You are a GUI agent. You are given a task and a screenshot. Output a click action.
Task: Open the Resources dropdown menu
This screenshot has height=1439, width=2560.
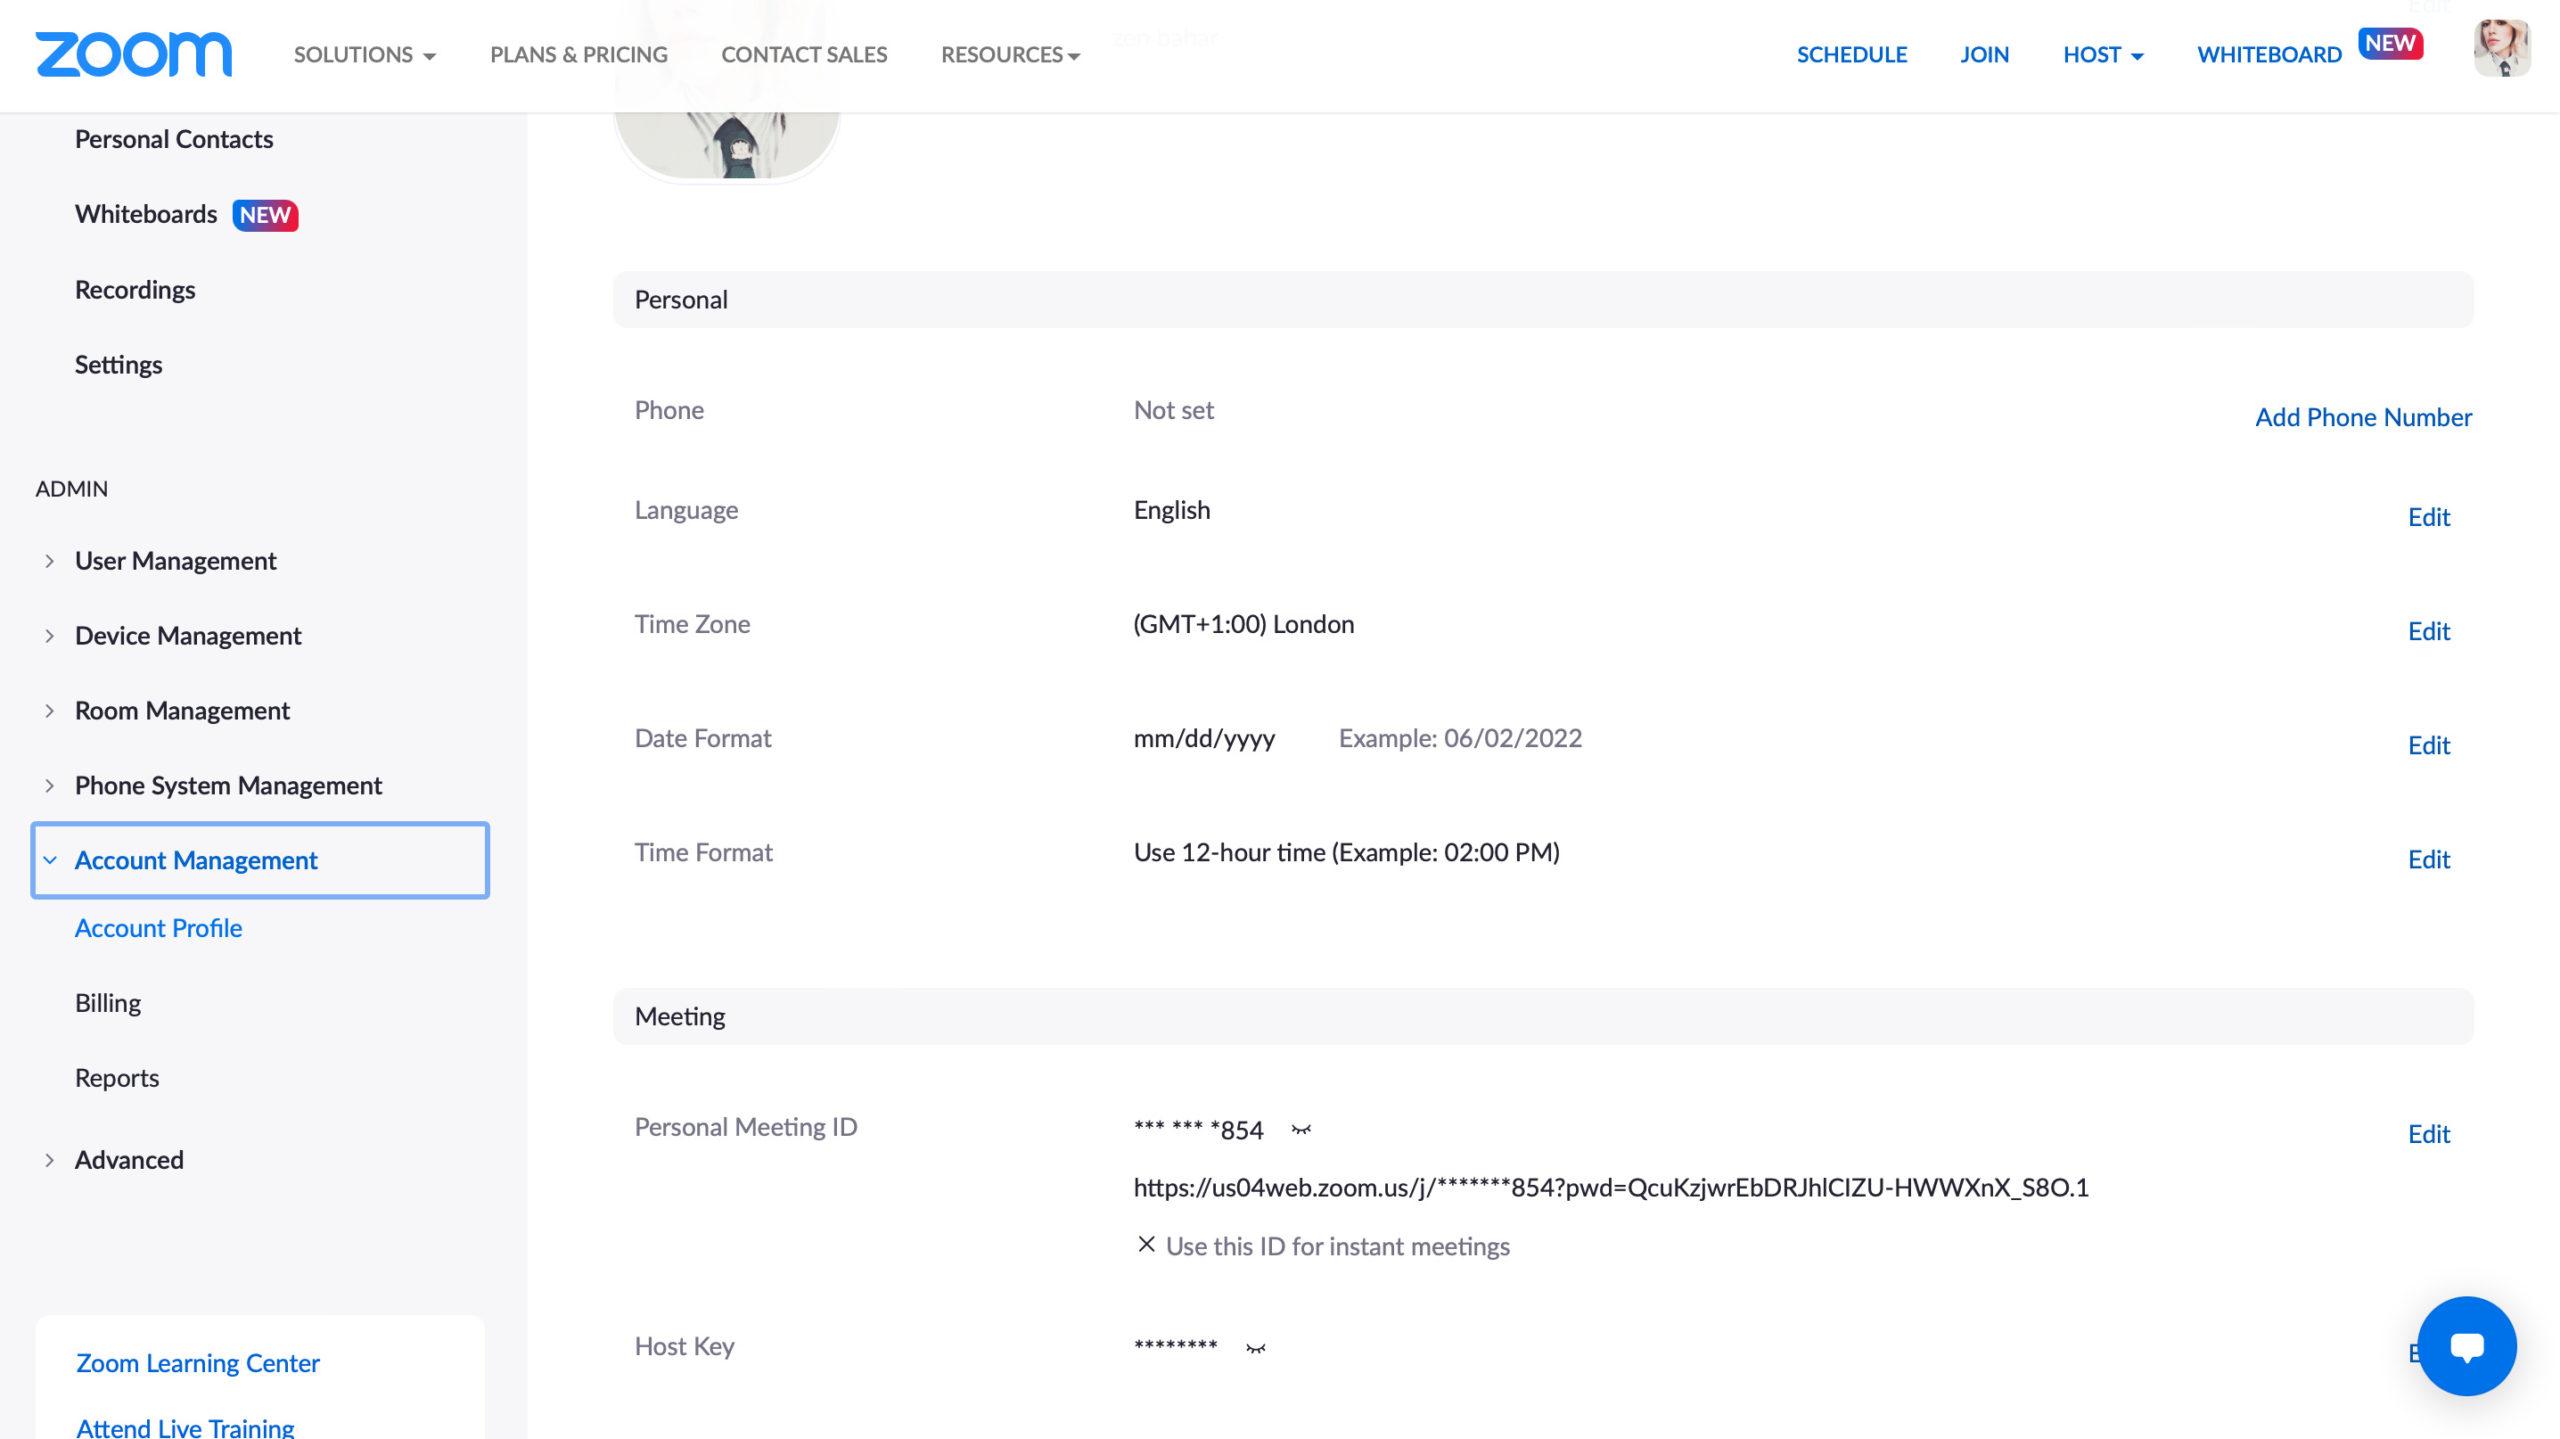1010,55
